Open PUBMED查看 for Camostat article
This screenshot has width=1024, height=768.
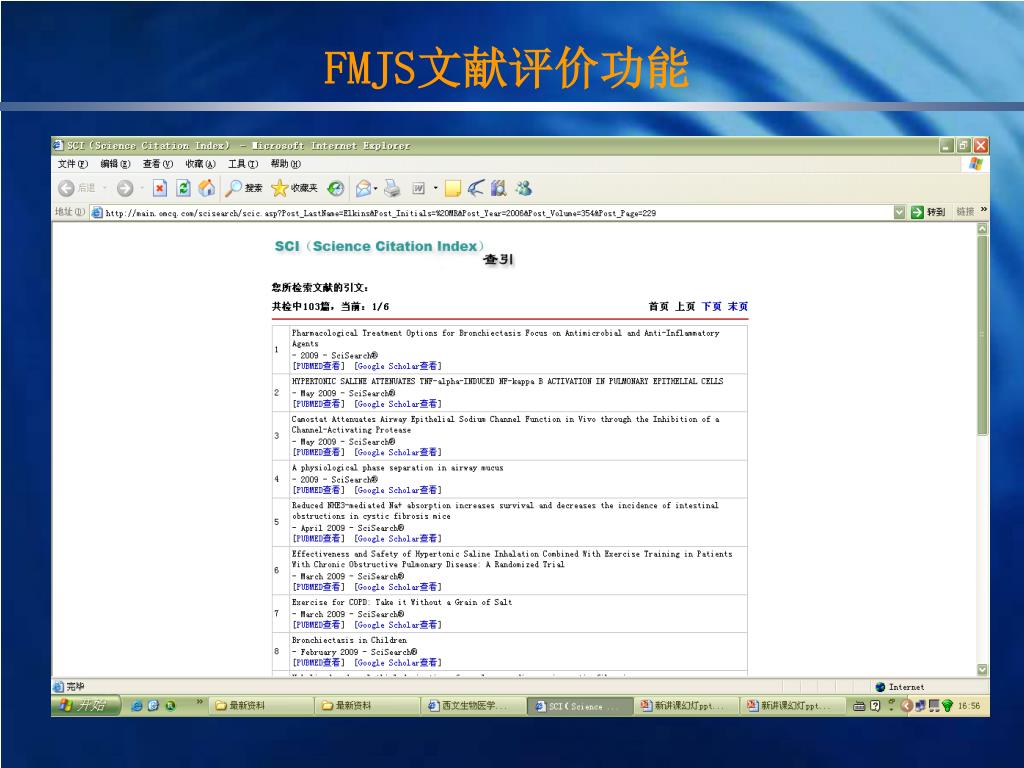click(x=318, y=453)
